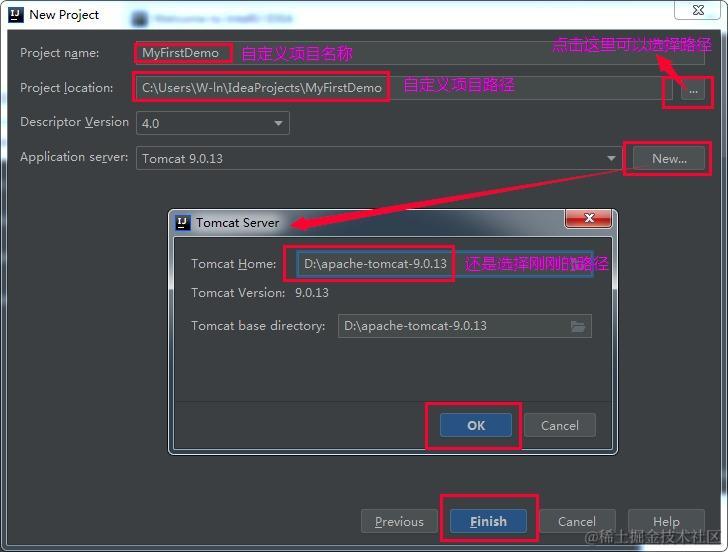Click the Tomcat Home path field

point(444,264)
